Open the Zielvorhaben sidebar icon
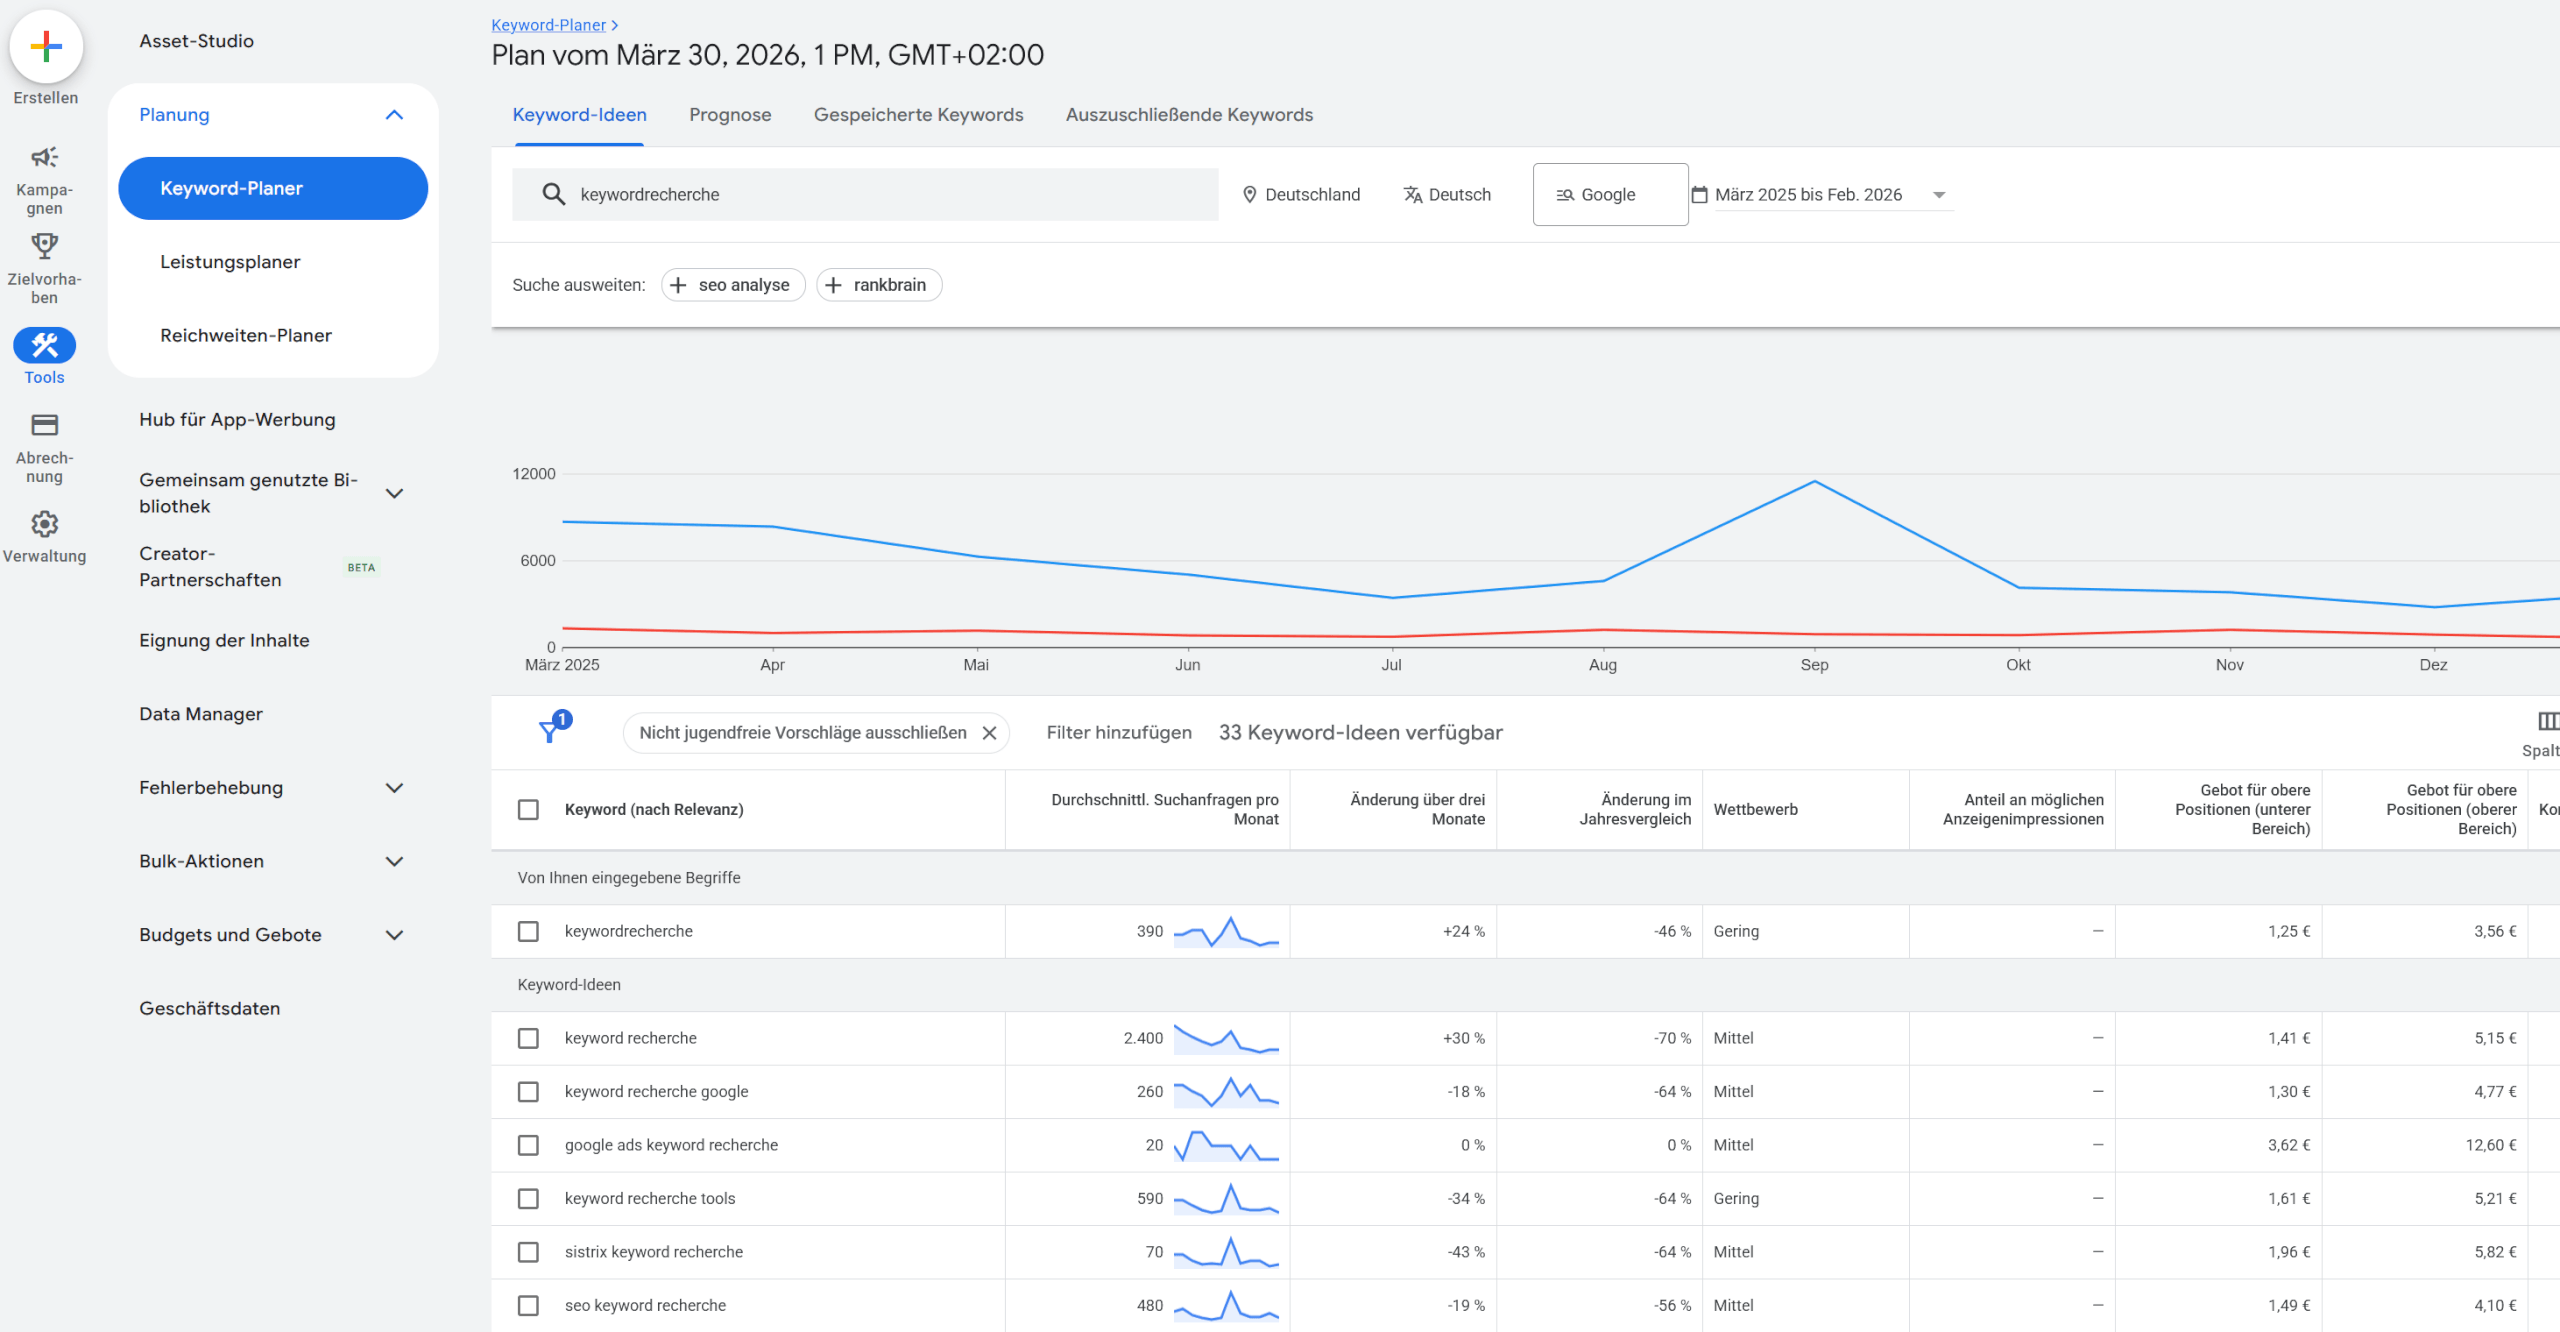Image resolution: width=2560 pixels, height=1332 pixels. pos(44,247)
